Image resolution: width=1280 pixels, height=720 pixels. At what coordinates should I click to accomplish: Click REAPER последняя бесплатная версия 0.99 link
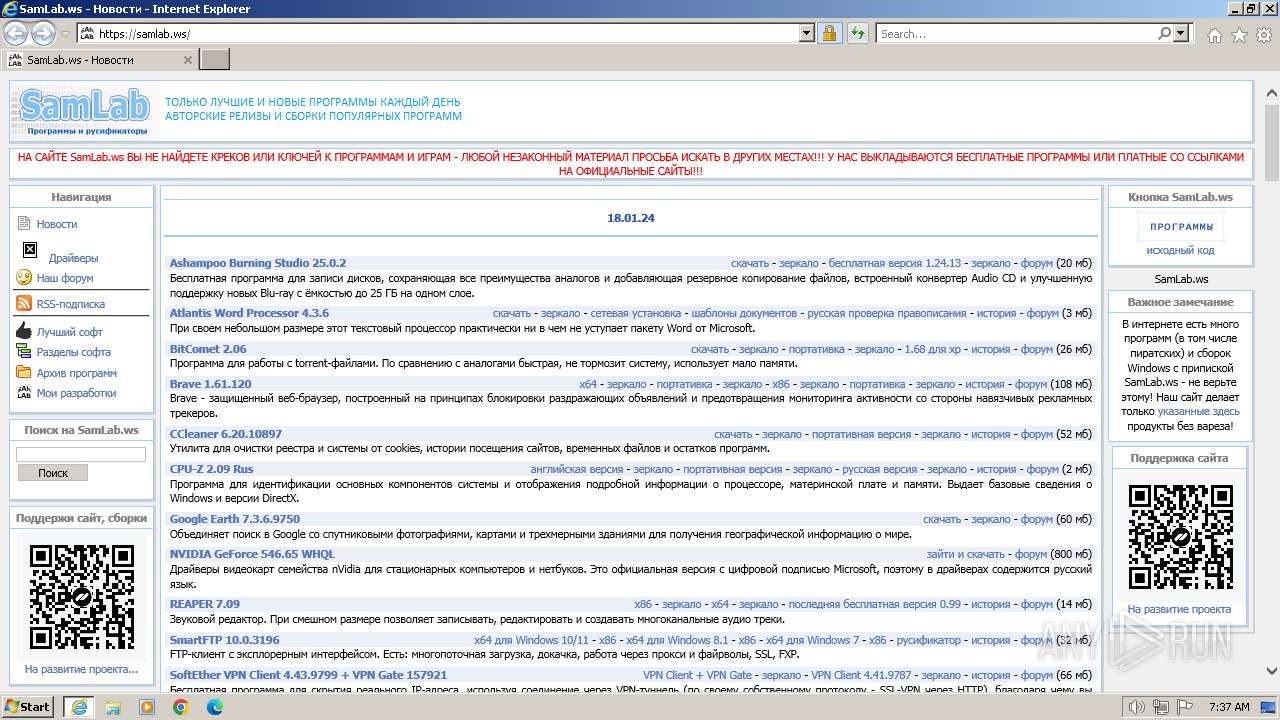click(x=874, y=604)
